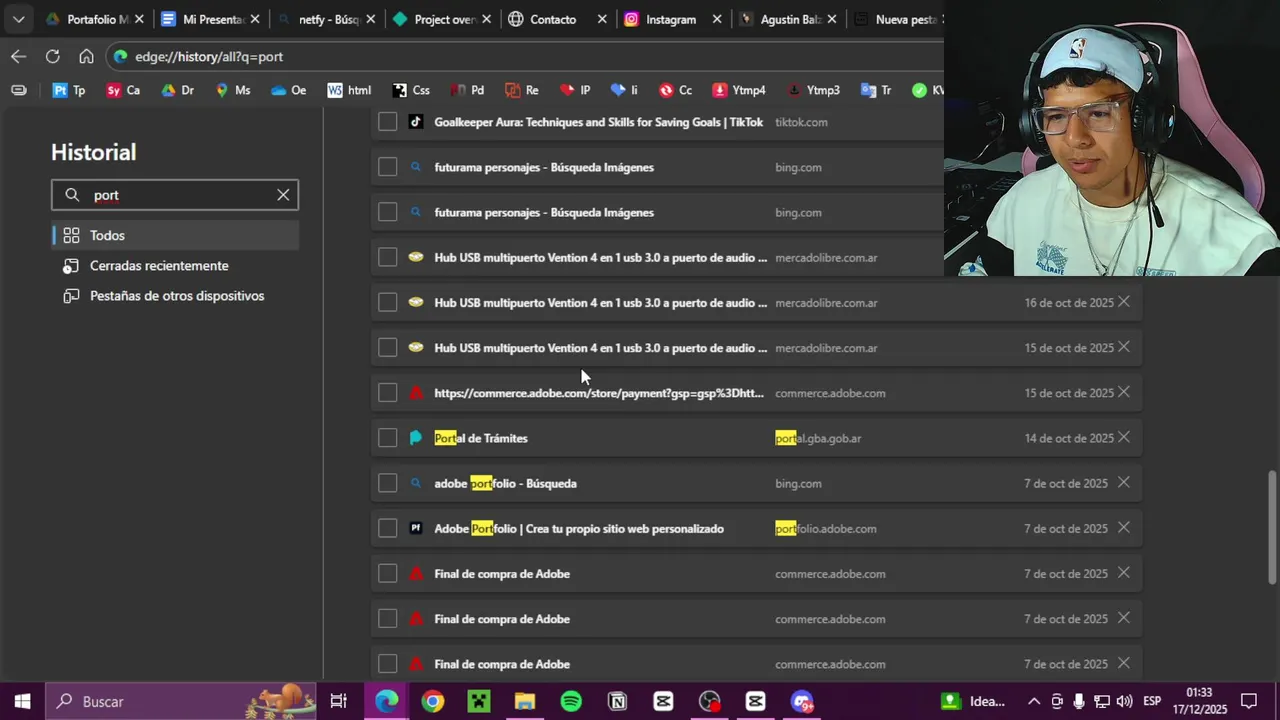Image resolution: width=1280 pixels, height=720 pixels.
Task: Close the Contacto tab
Action: [x=602, y=19]
